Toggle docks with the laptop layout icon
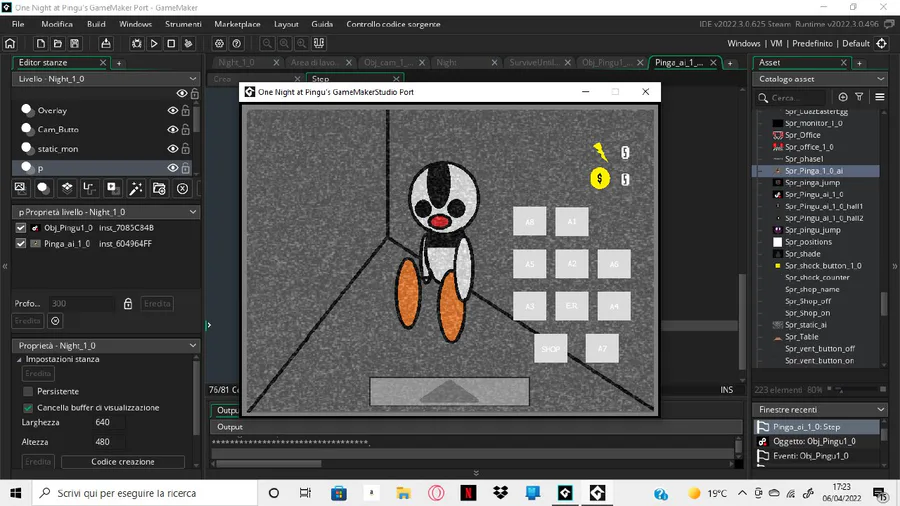Screen dimensions: 900x506 (319, 44)
